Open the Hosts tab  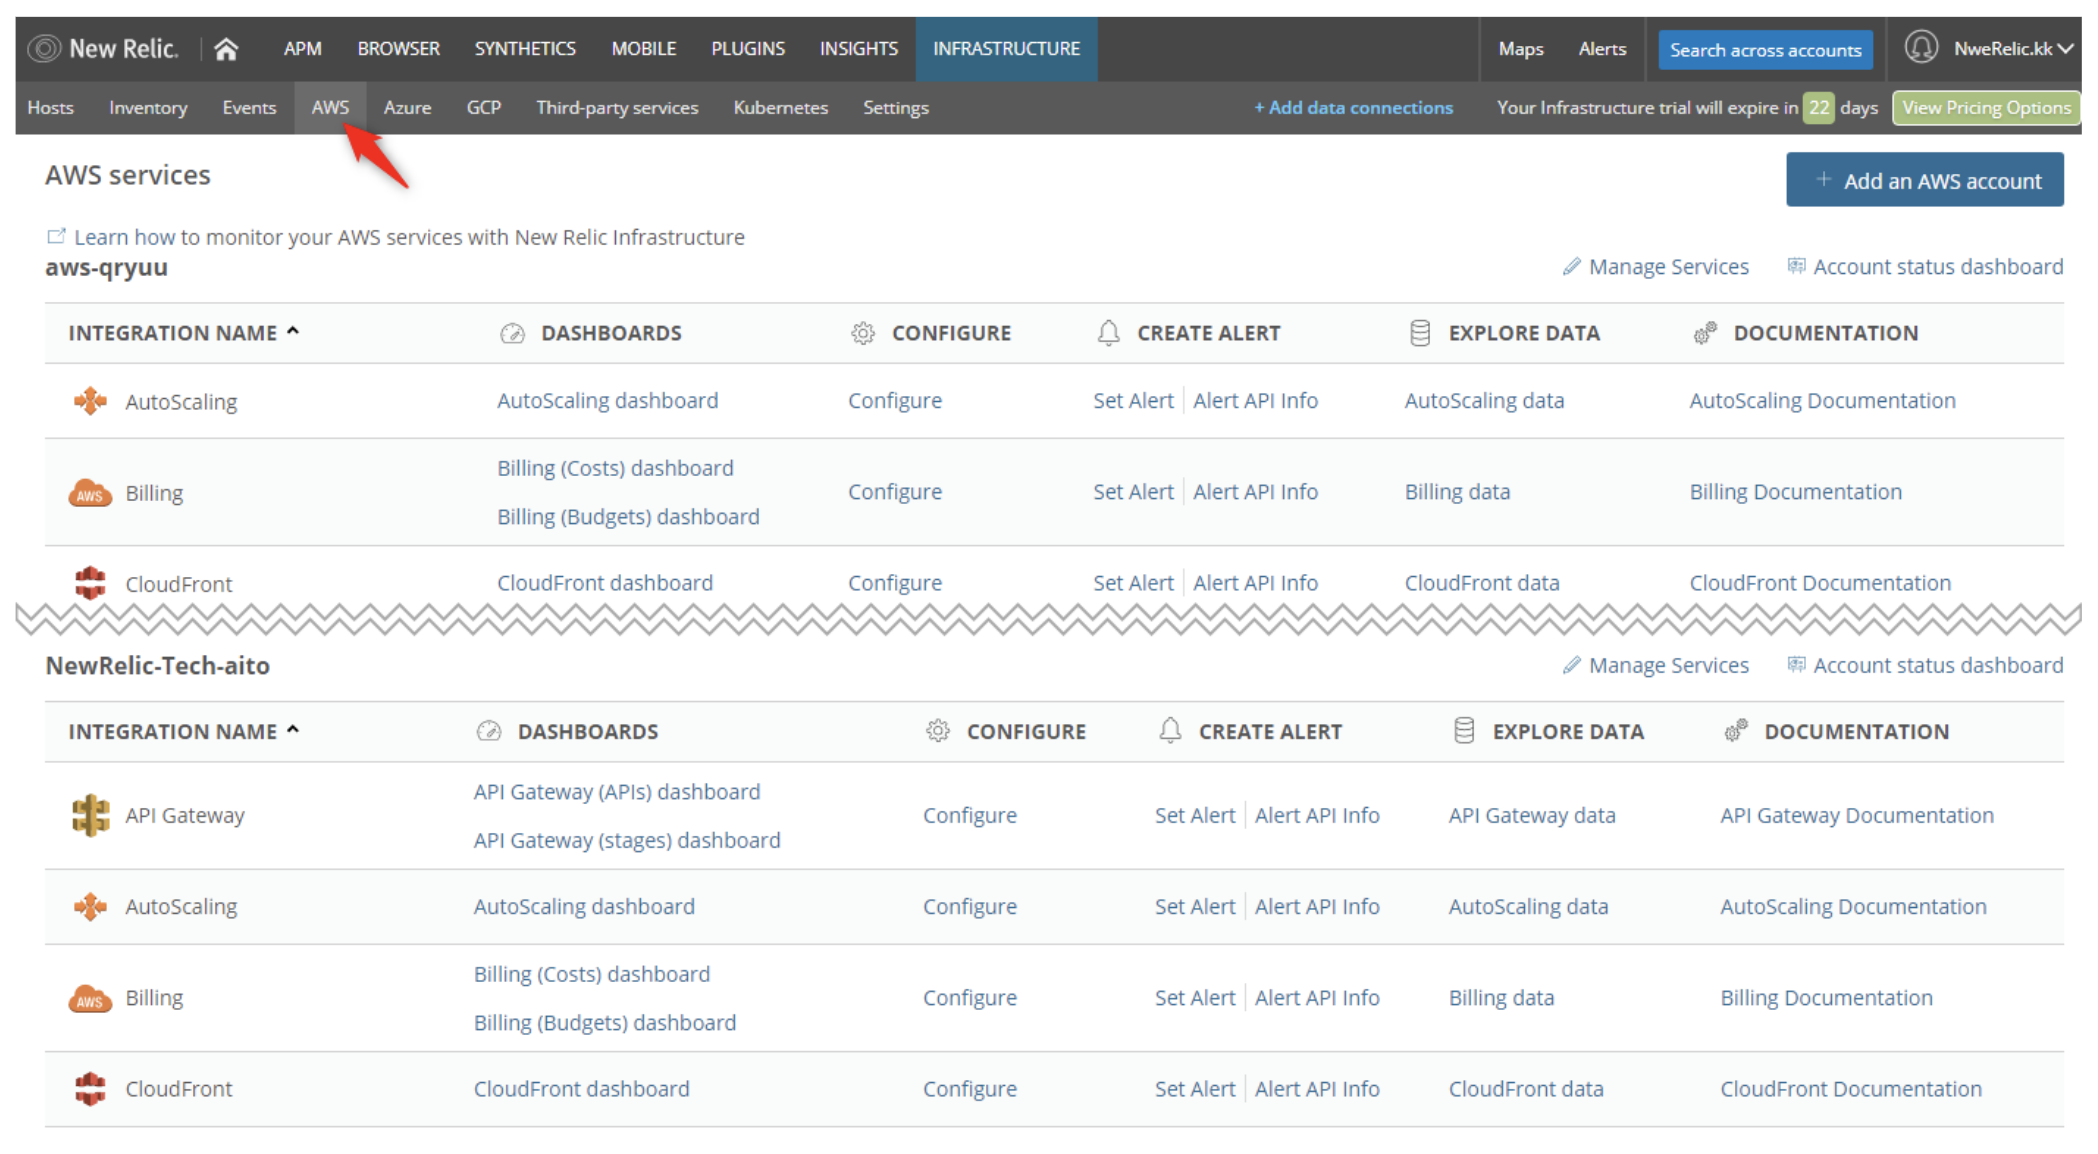click(x=50, y=107)
